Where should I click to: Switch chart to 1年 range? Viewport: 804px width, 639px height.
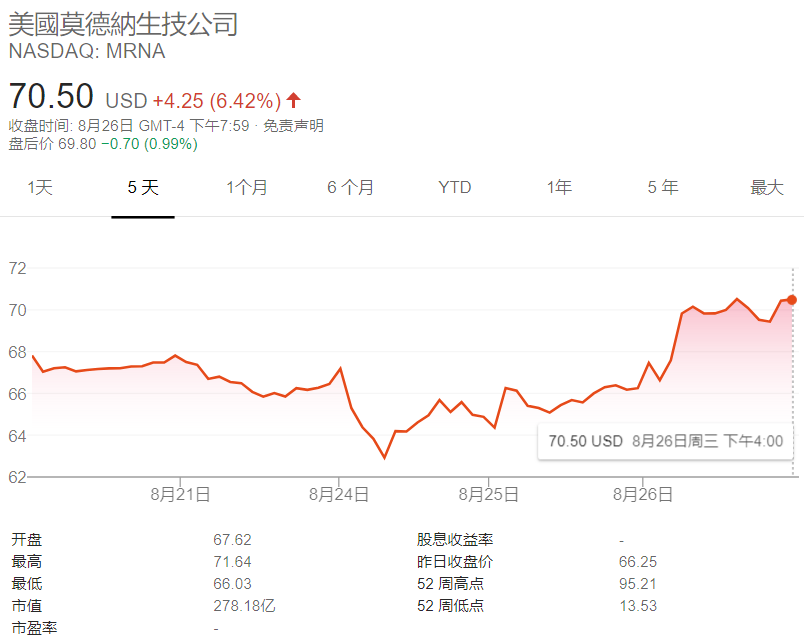559,187
